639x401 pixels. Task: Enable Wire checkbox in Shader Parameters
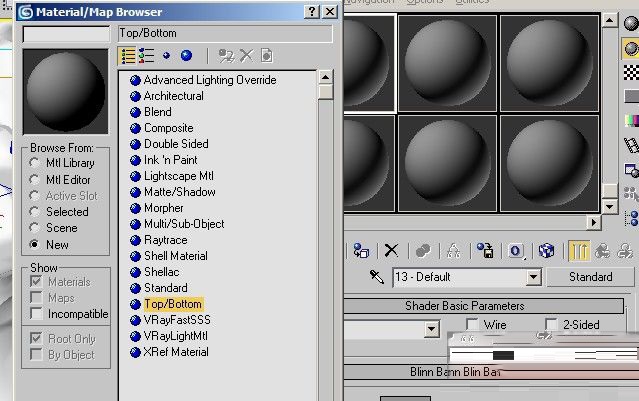[x=472, y=325]
